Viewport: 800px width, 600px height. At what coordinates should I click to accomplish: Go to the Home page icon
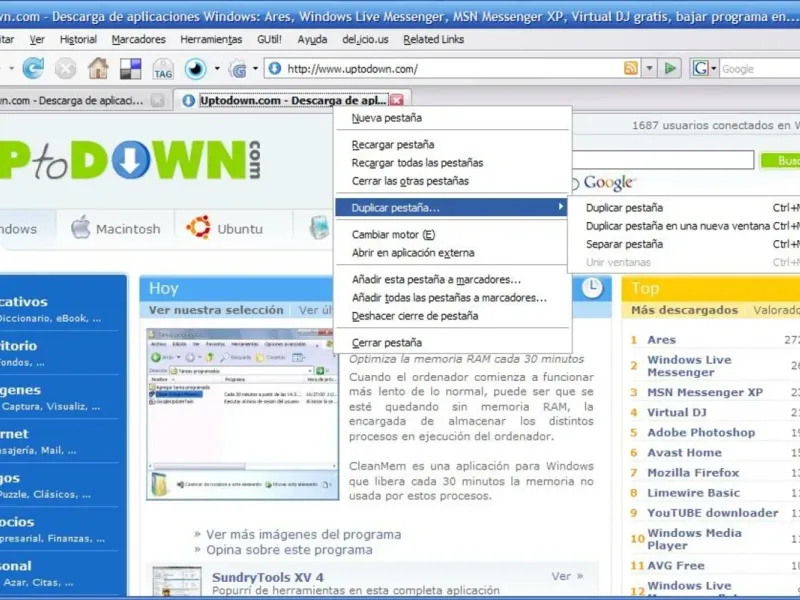(x=98, y=68)
